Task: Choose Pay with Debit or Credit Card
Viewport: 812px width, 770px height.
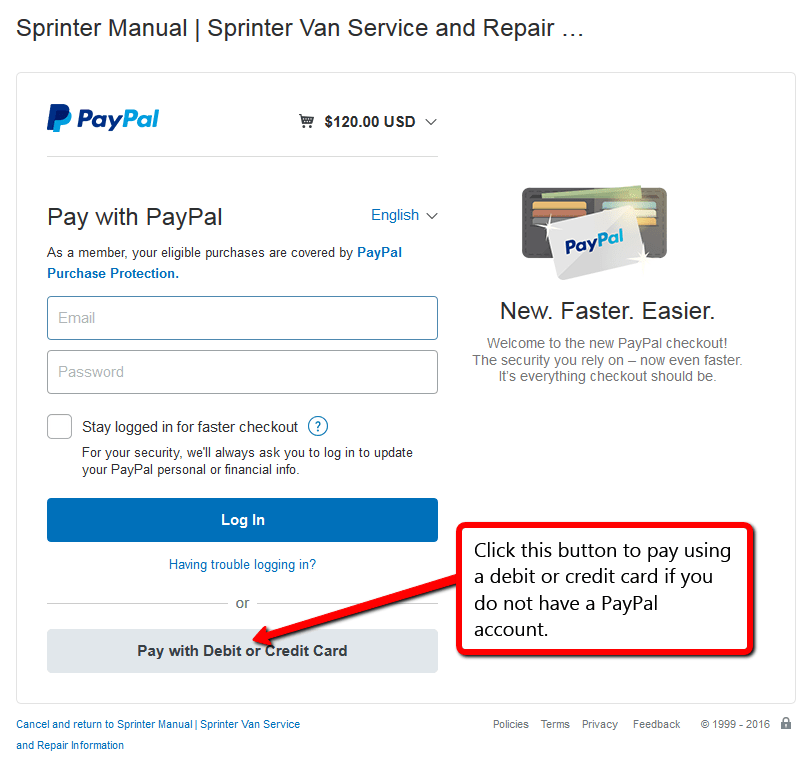Action: [242, 651]
